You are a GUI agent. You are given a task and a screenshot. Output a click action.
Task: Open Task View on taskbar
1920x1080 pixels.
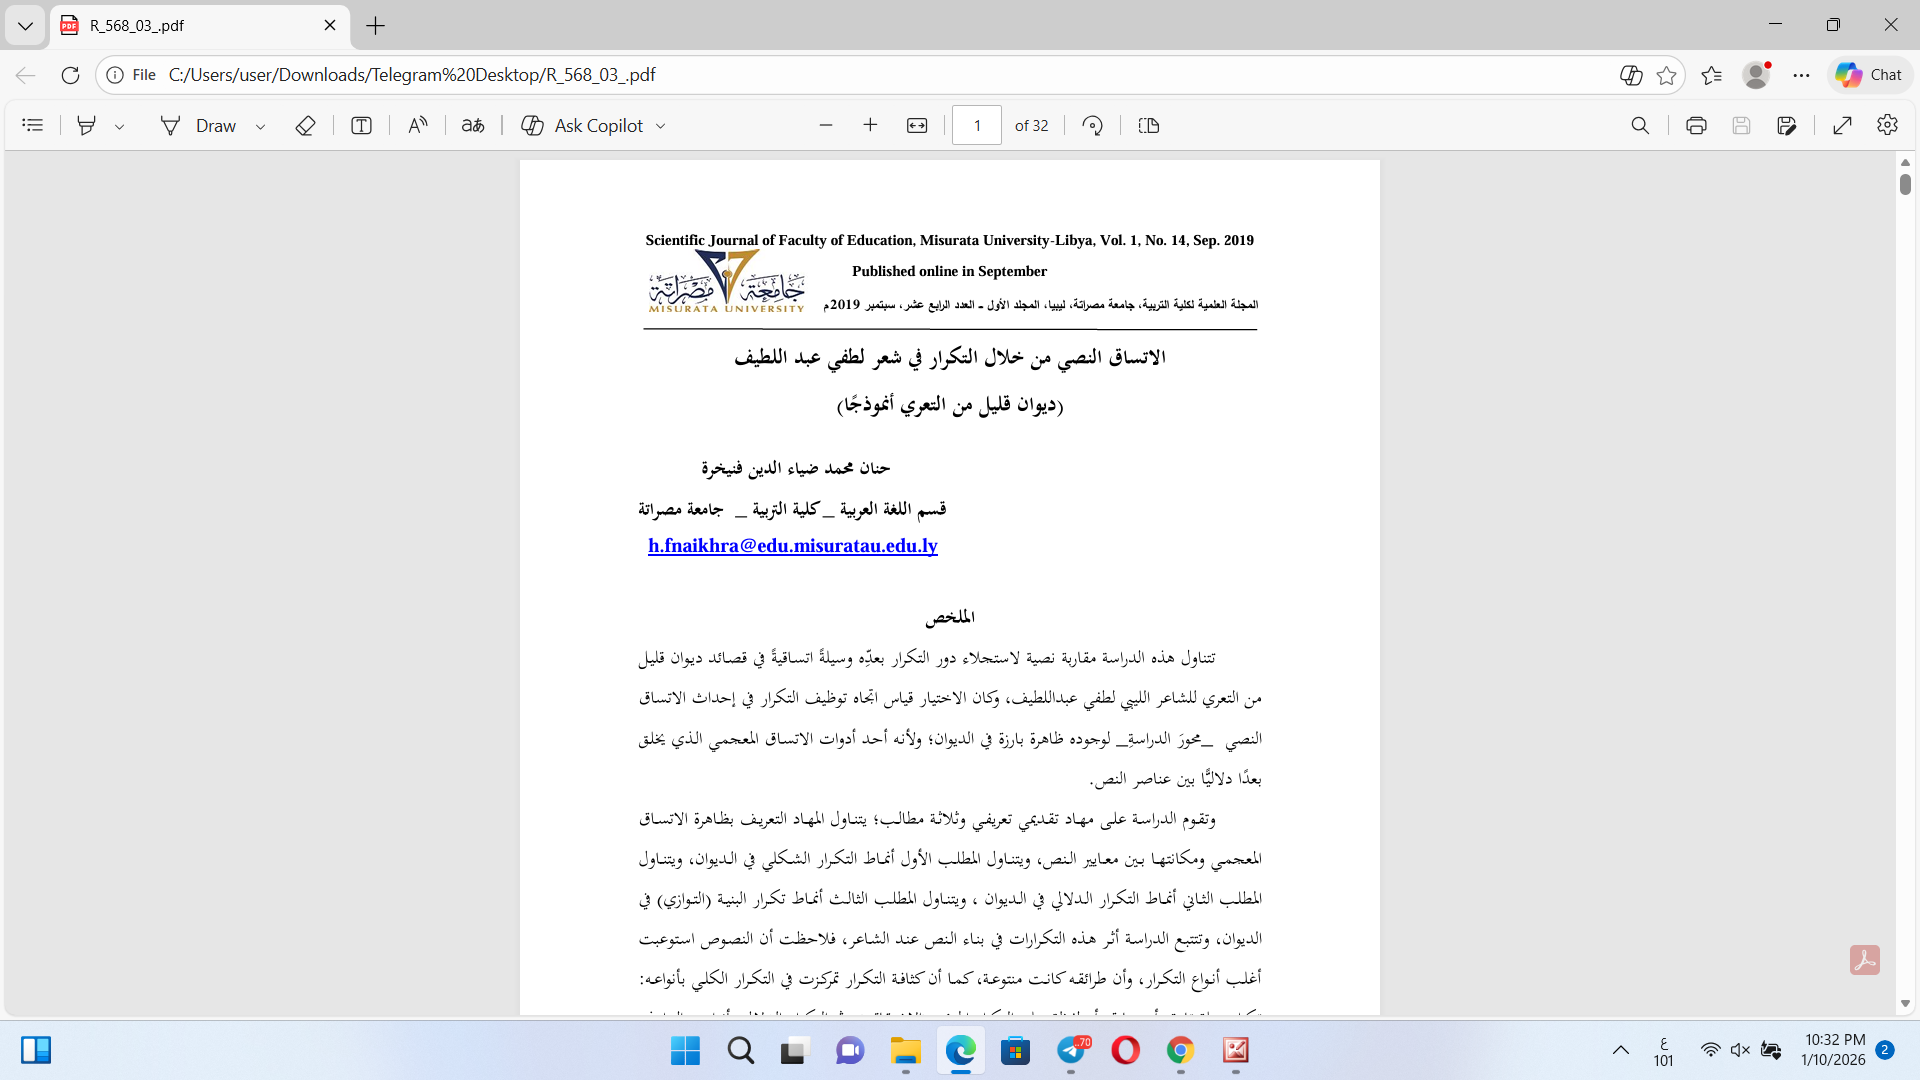[794, 1050]
